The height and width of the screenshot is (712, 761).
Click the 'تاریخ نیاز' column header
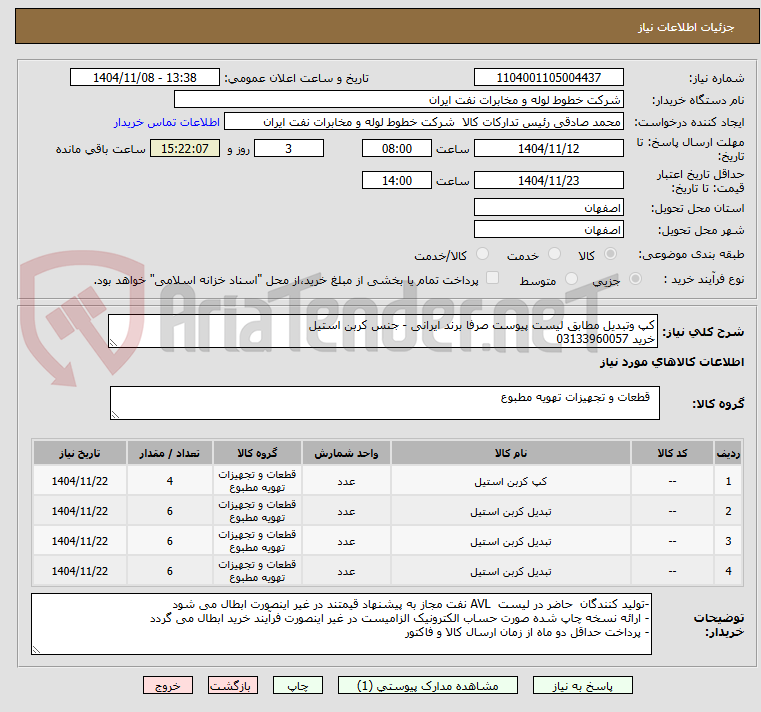pos(80,453)
